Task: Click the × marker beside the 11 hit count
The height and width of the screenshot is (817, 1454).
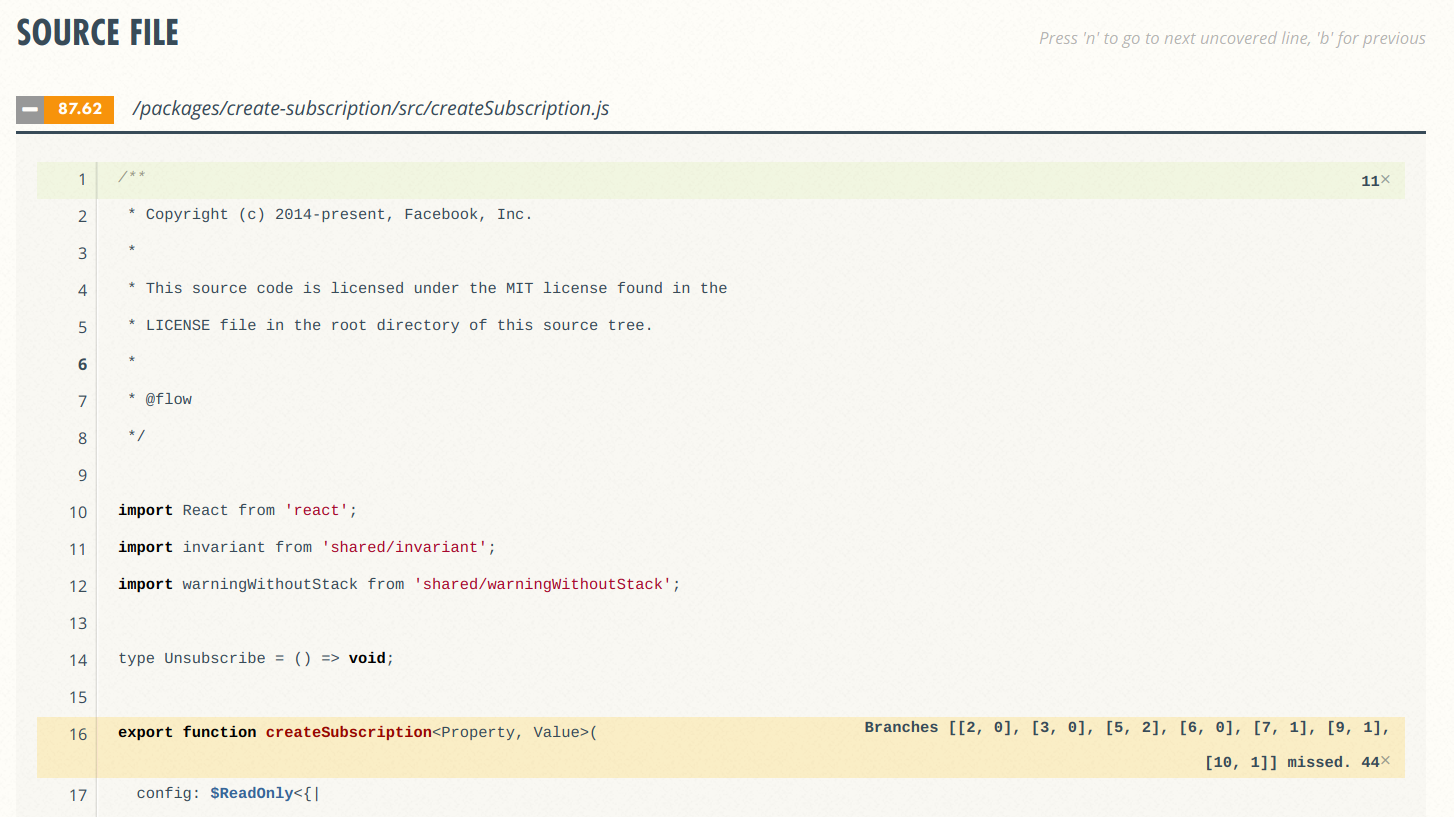Action: pos(1385,179)
